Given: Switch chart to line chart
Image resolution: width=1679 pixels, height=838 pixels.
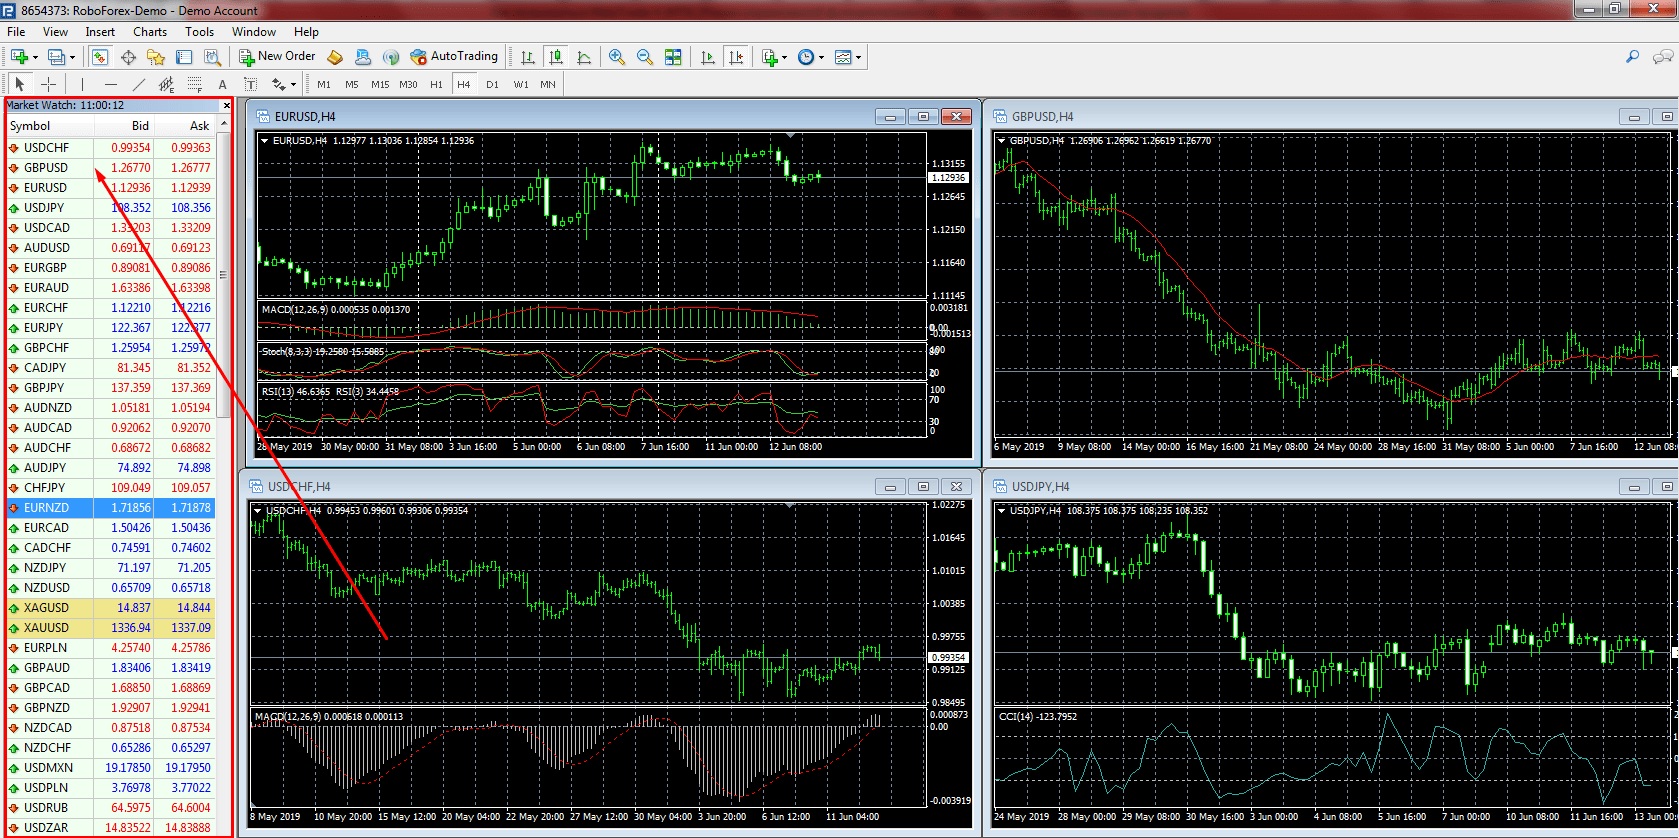Looking at the screenshot, I should [584, 57].
